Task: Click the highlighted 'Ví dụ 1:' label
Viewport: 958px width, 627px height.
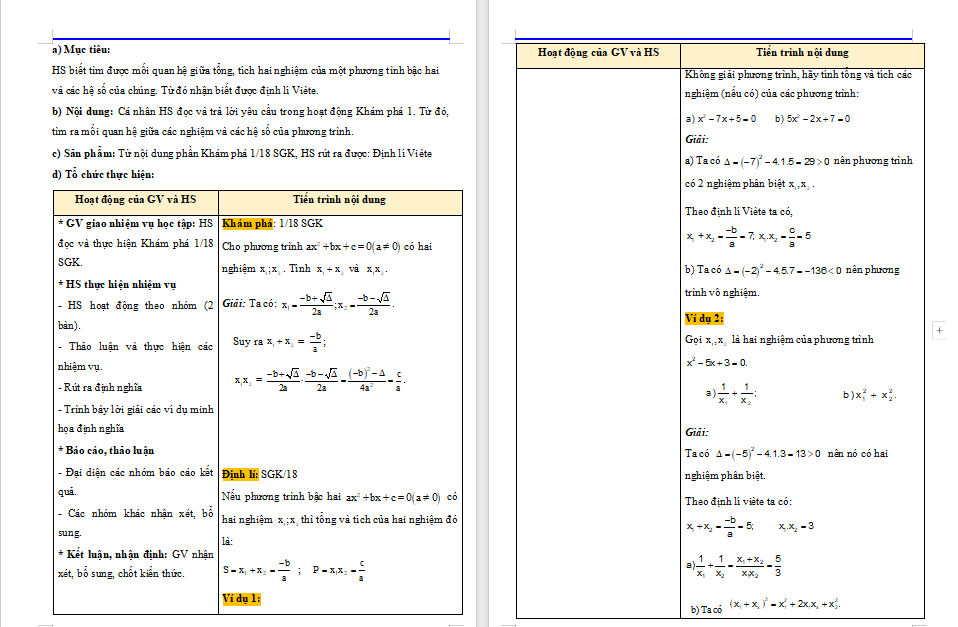Action: tap(241, 598)
